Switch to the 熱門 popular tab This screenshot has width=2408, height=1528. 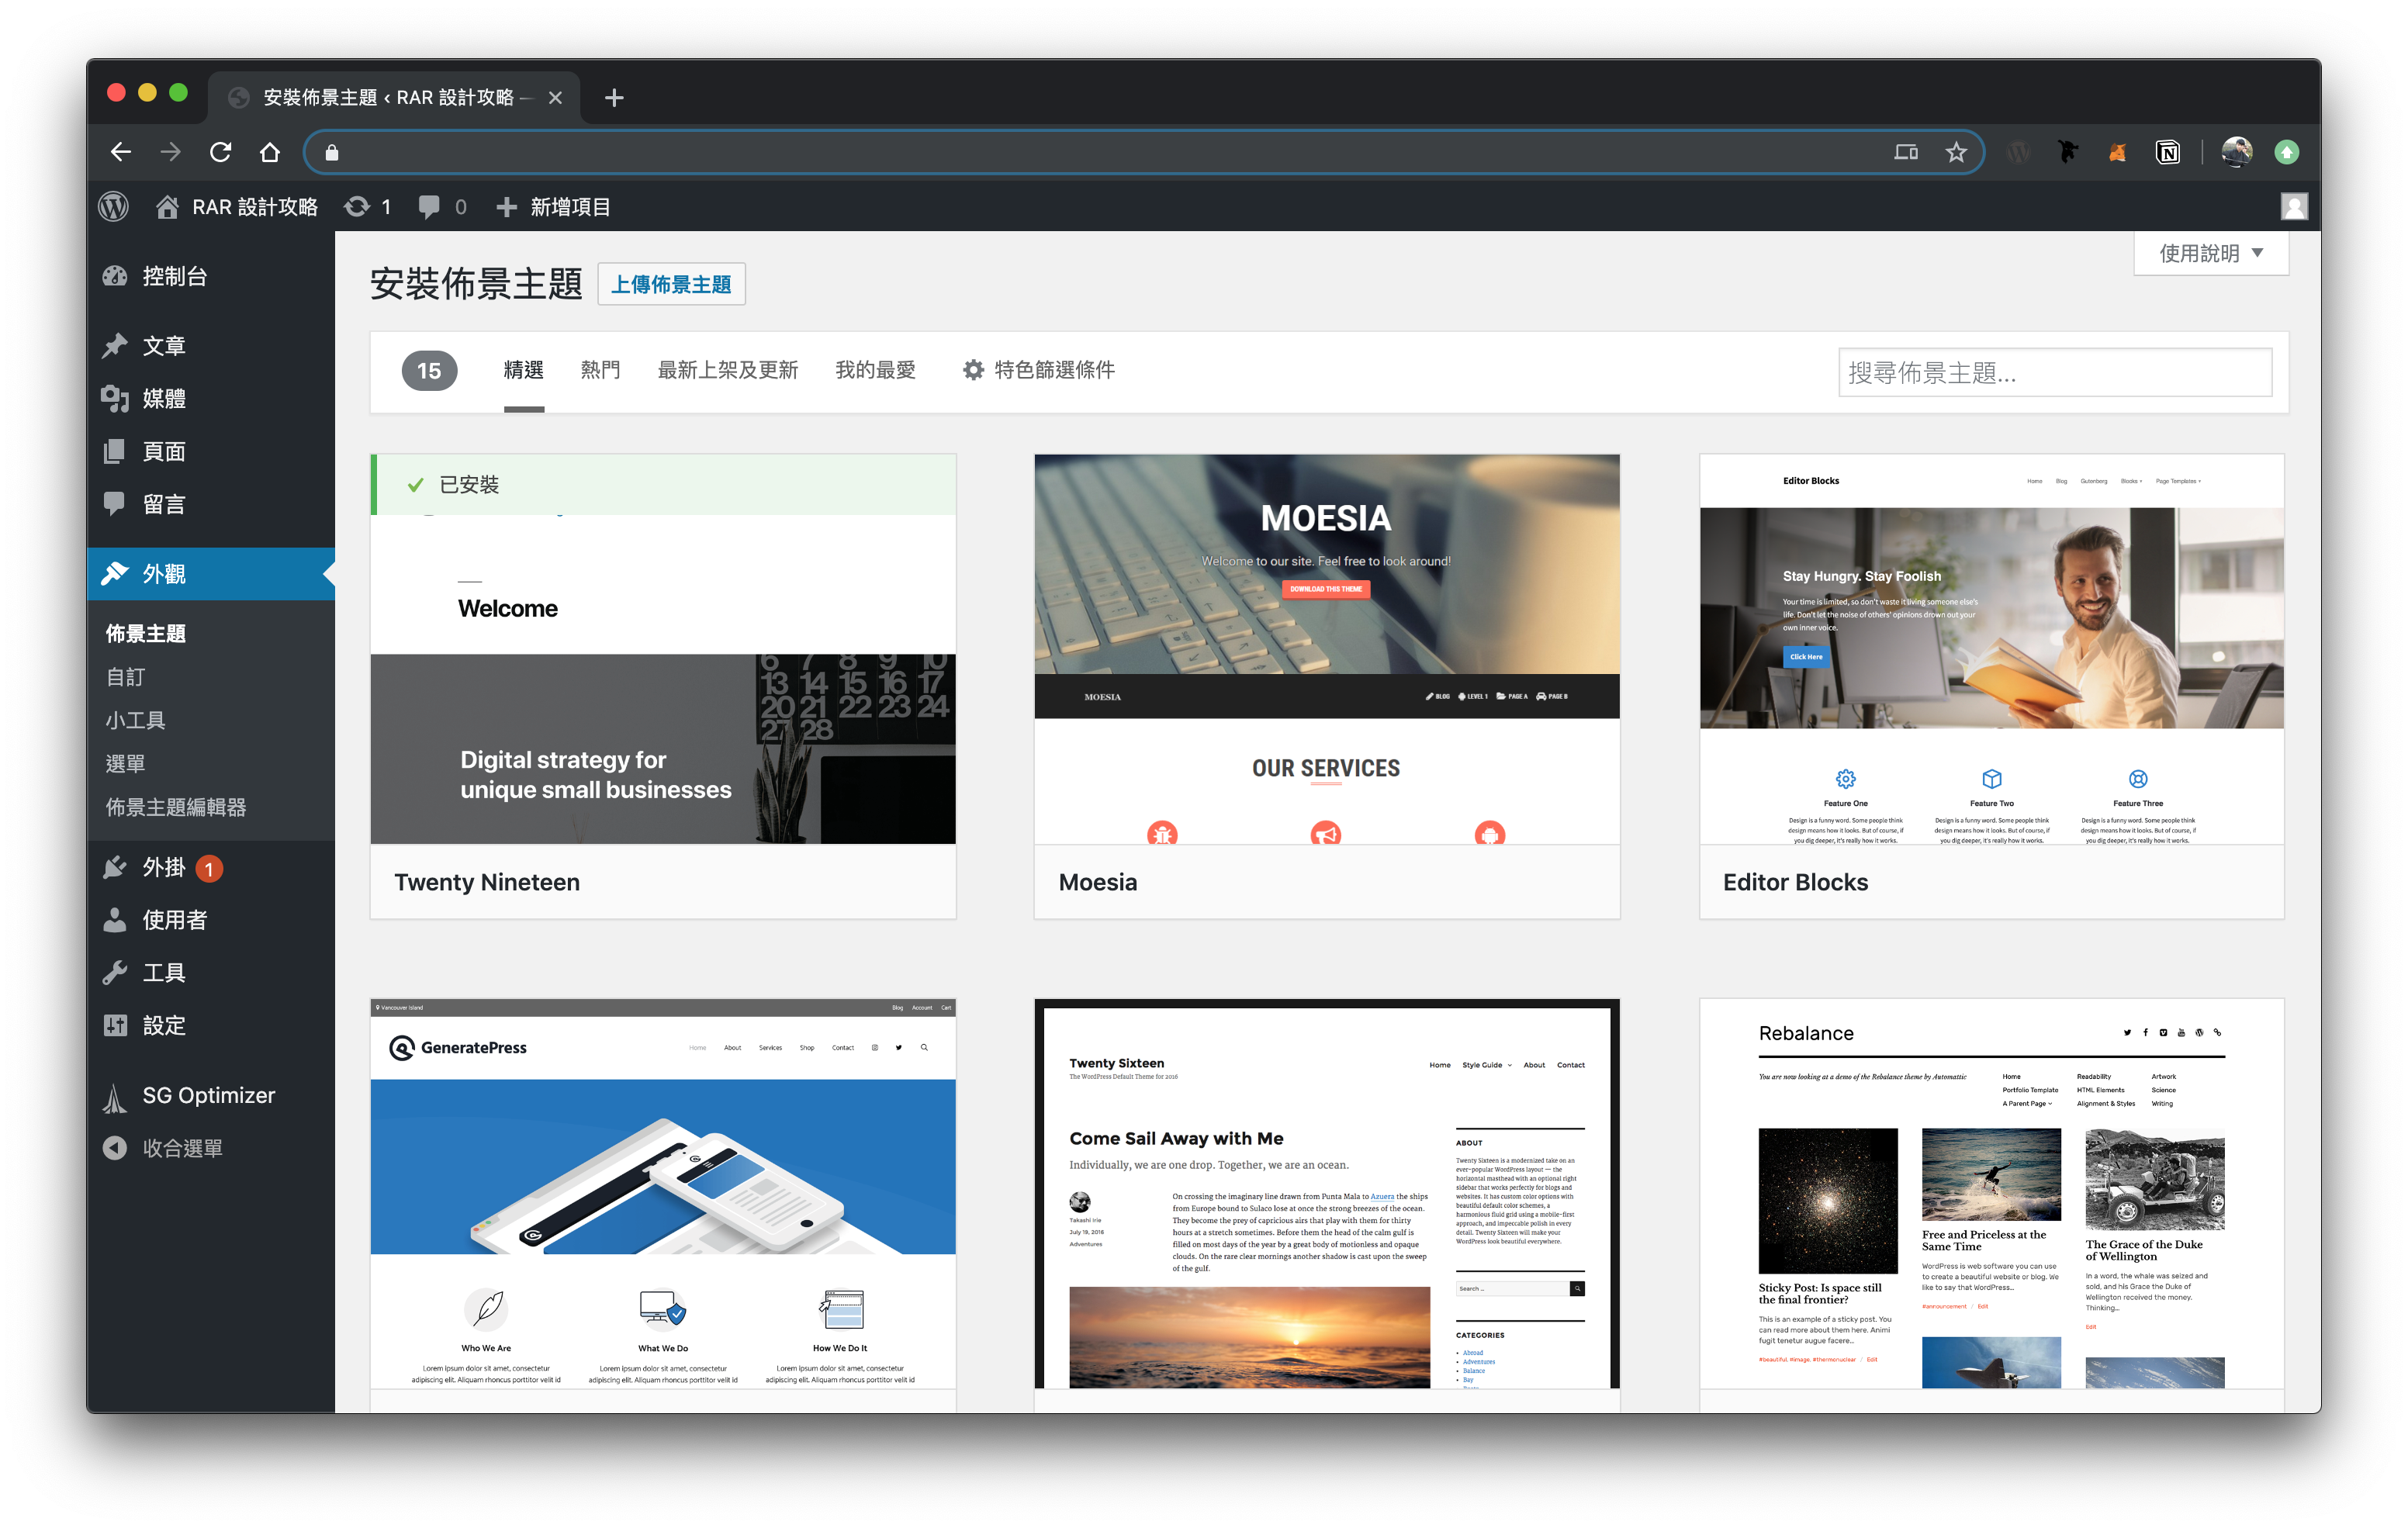(600, 370)
